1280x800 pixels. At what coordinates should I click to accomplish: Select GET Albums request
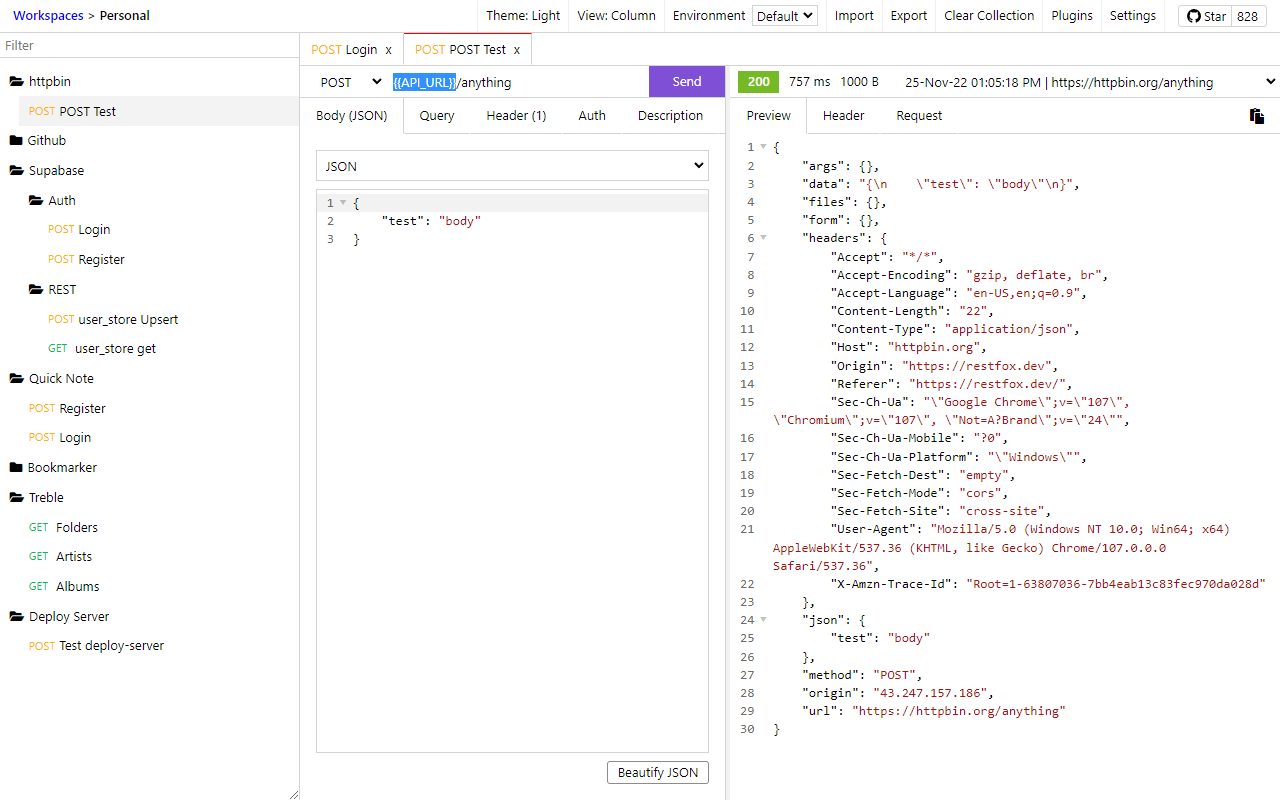tap(64, 587)
